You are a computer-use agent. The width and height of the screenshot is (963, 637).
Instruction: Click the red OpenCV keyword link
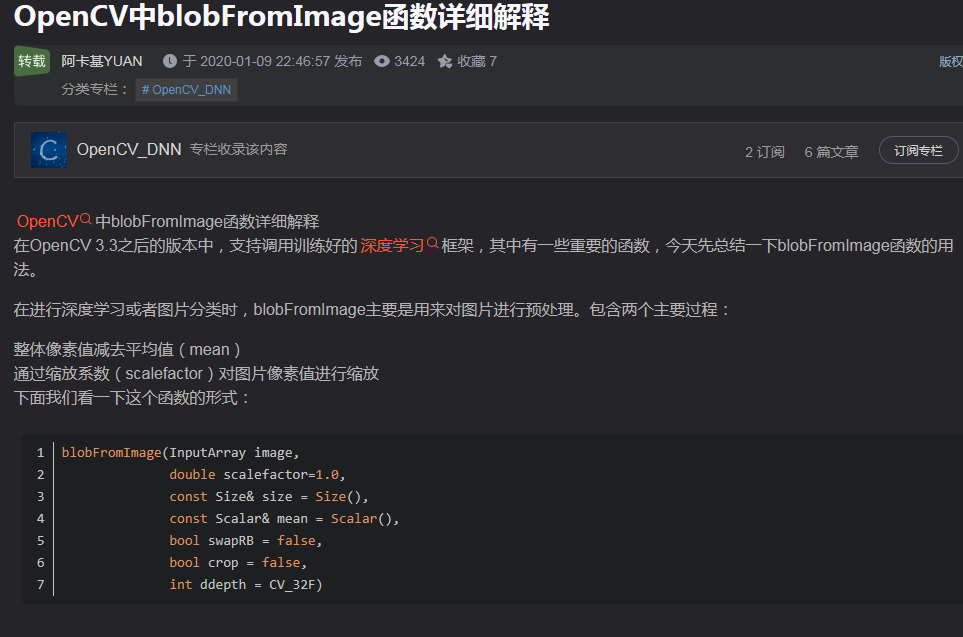[47, 221]
